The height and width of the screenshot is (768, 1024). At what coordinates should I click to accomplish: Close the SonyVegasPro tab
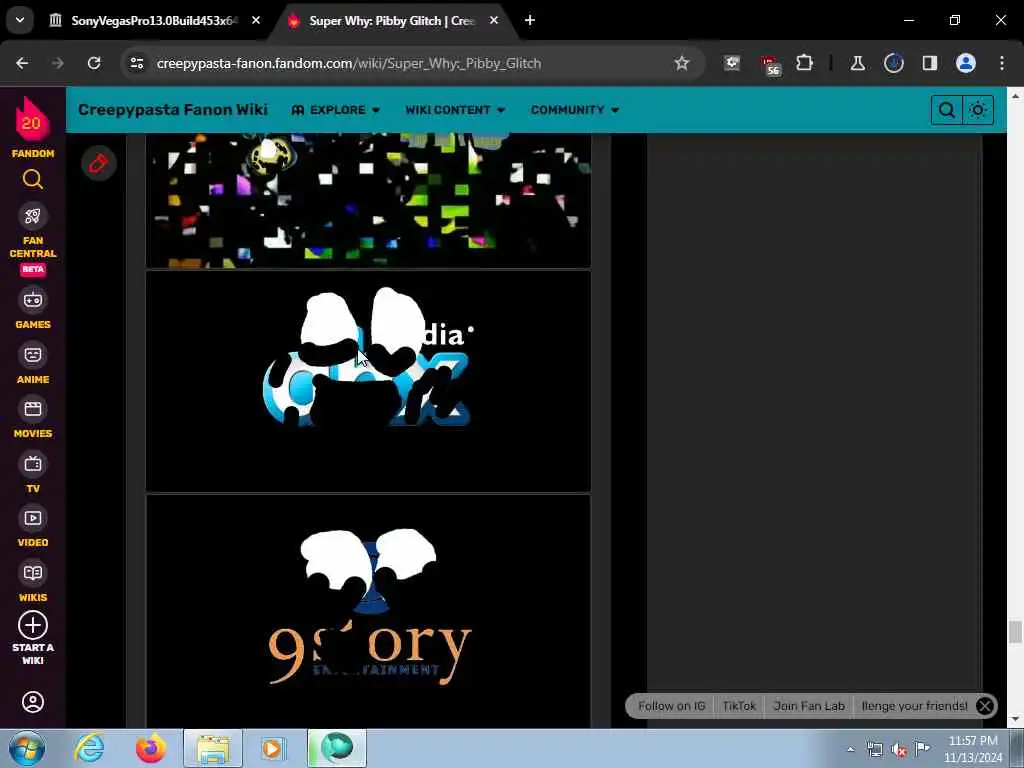click(256, 20)
